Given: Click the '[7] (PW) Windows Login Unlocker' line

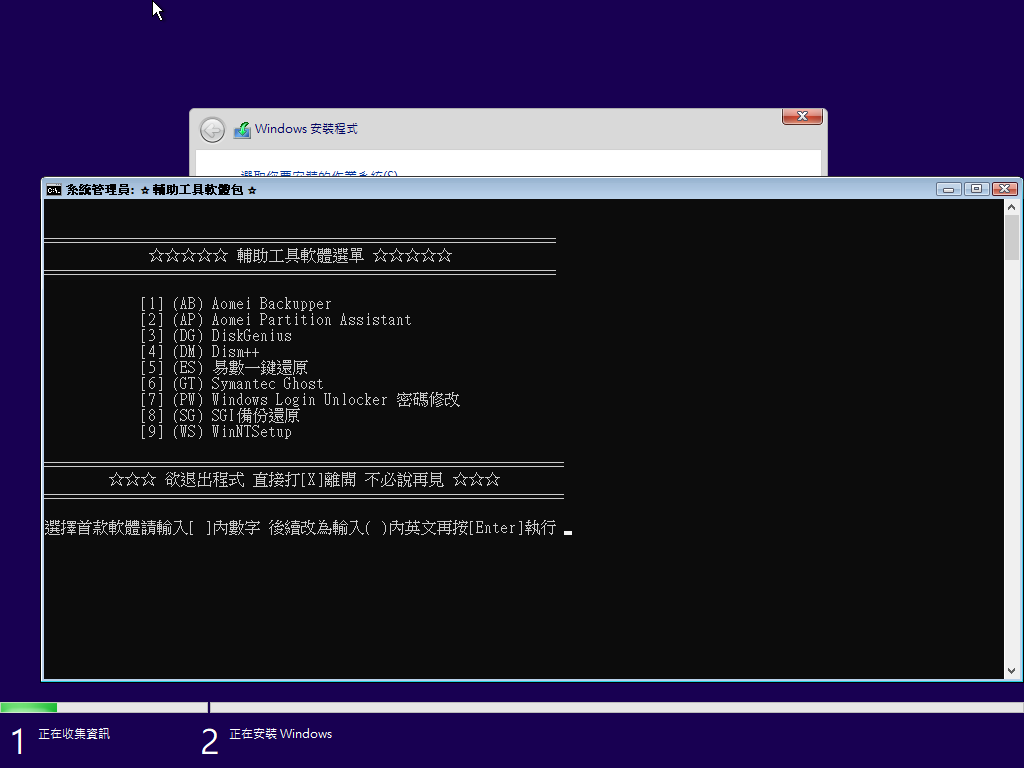Looking at the screenshot, I should pyautogui.click(x=300, y=400).
